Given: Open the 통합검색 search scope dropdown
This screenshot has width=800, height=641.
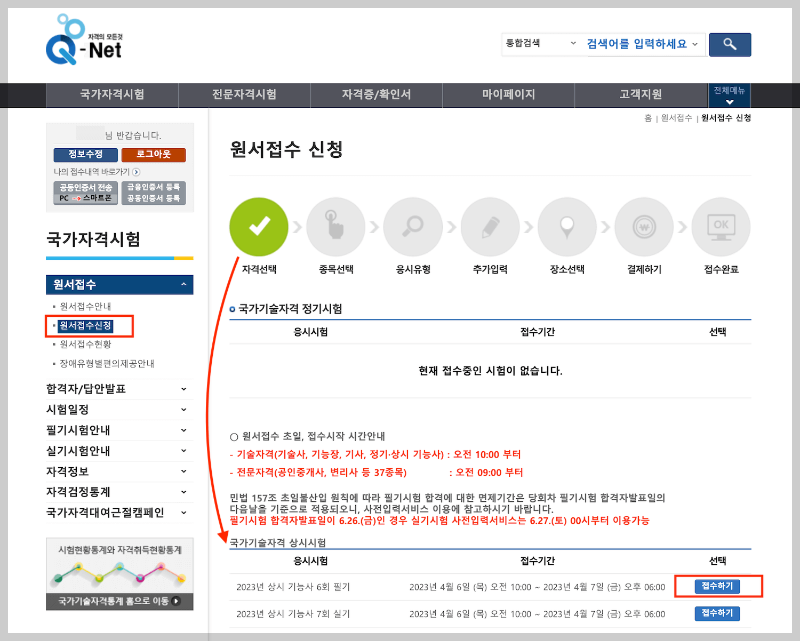Looking at the screenshot, I should pos(540,44).
